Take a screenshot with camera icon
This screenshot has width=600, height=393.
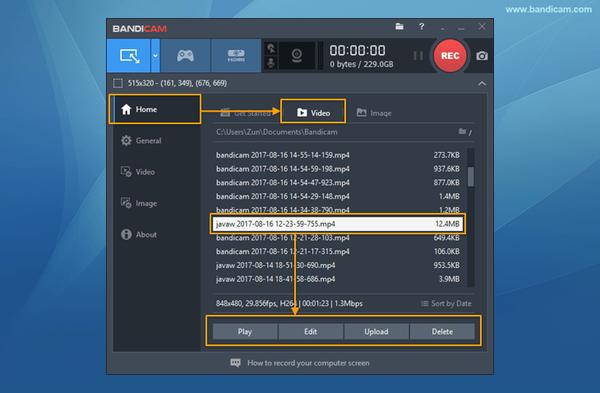482,56
